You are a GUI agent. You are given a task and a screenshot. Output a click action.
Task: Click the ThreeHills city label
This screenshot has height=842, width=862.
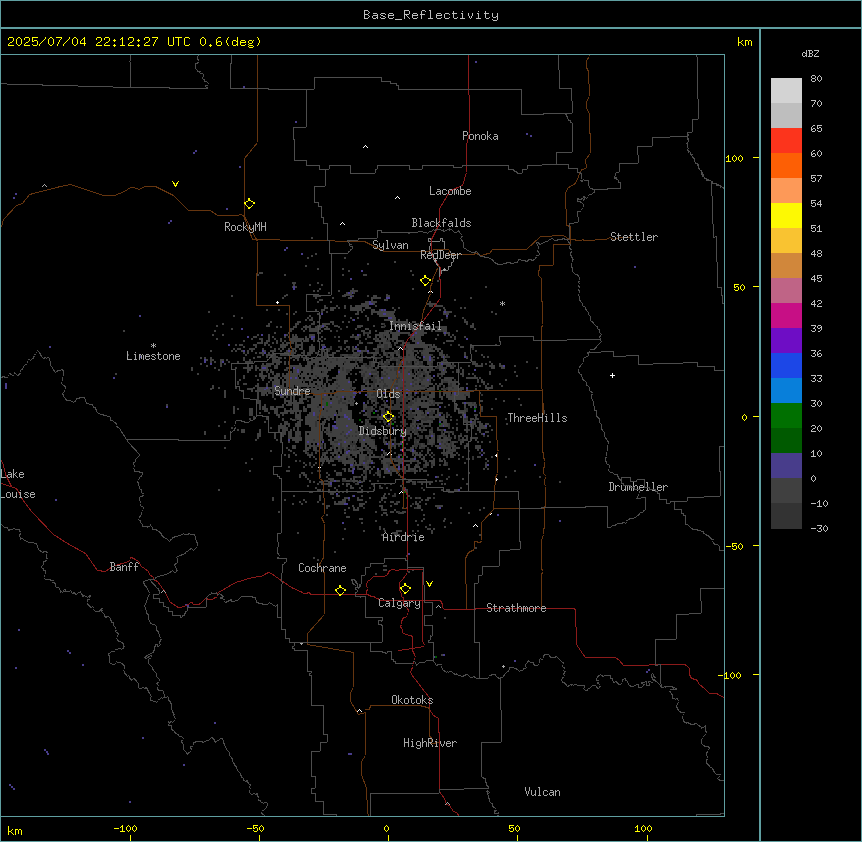pos(537,418)
